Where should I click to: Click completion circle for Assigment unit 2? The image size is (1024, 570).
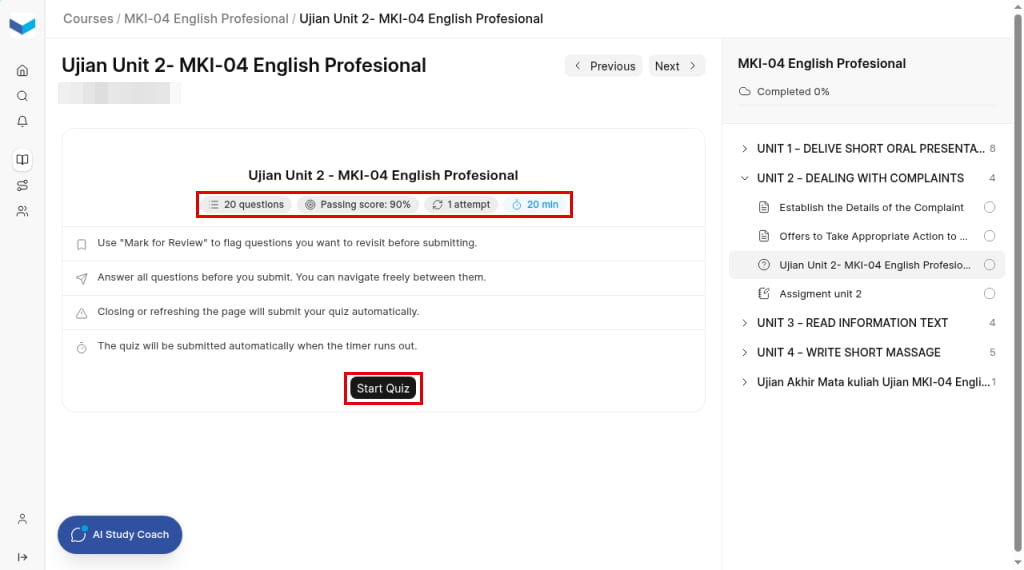pyautogui.click(x=989, y=293)
